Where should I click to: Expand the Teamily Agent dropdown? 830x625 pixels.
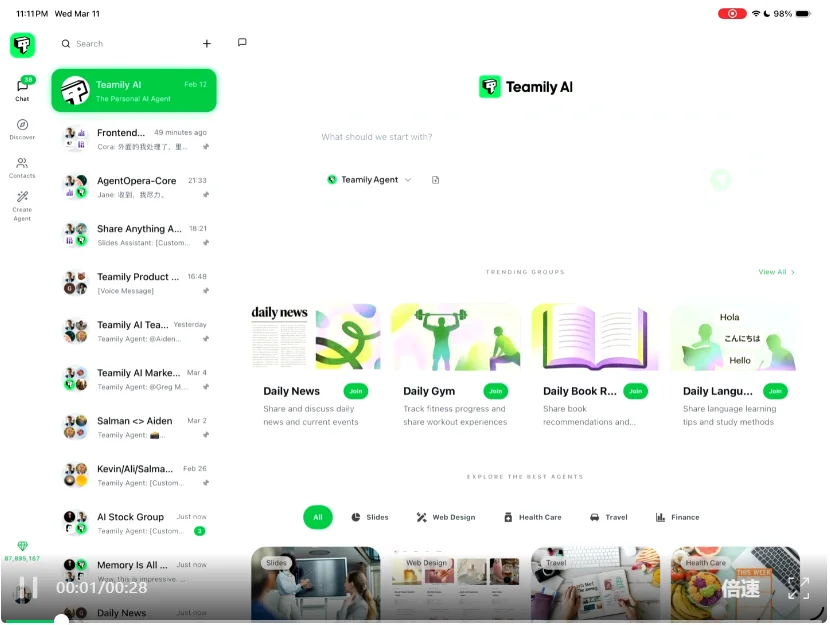pos(370,180)
